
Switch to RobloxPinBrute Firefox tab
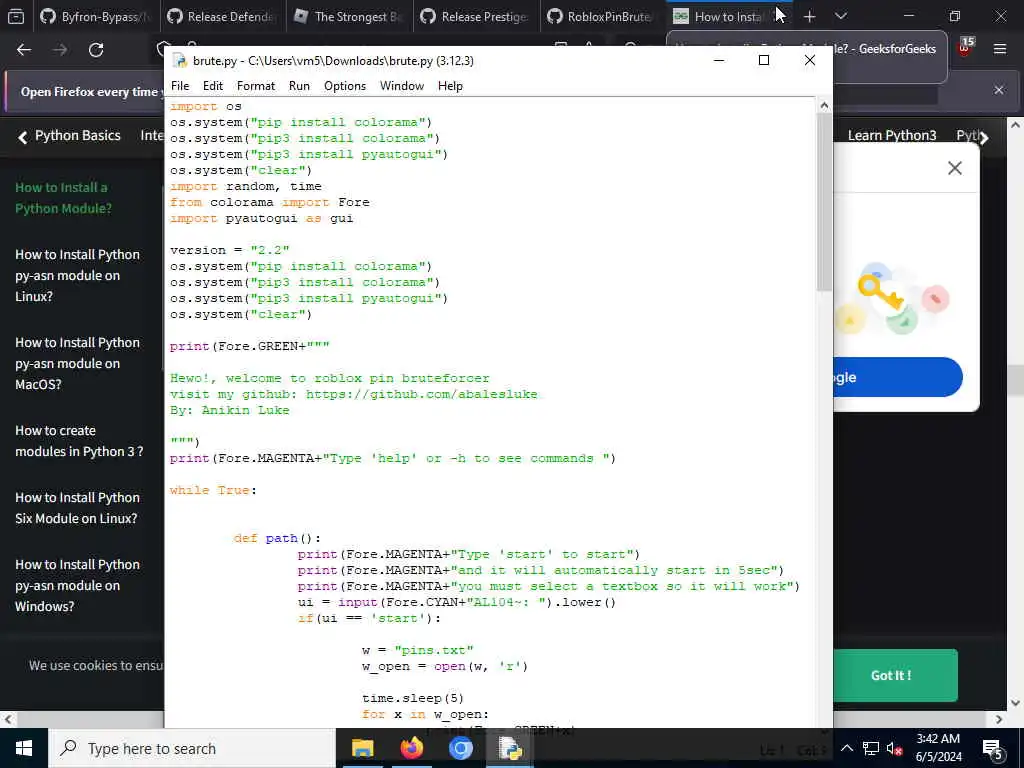point(602,16)
